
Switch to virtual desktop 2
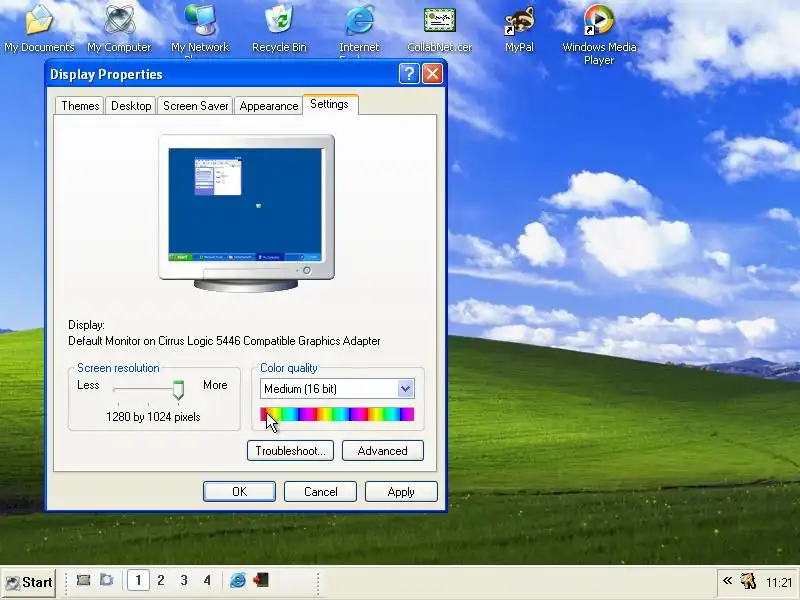(x=161, y=581)
